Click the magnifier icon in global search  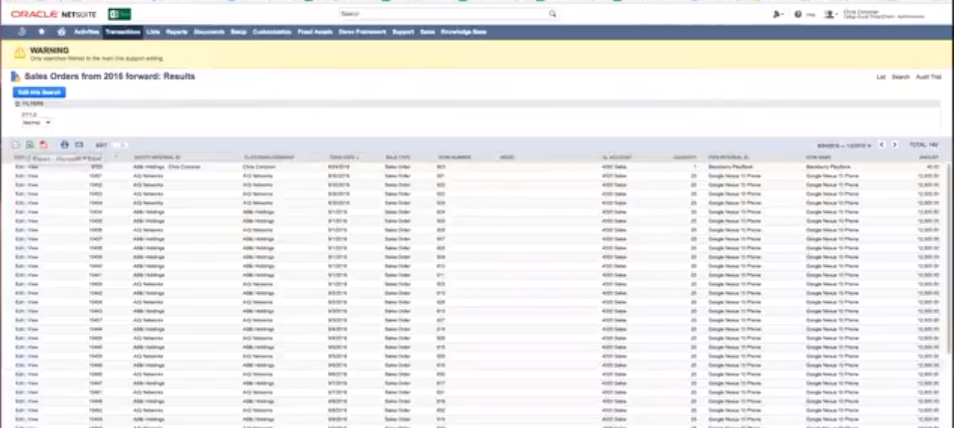tap(552, 13)
